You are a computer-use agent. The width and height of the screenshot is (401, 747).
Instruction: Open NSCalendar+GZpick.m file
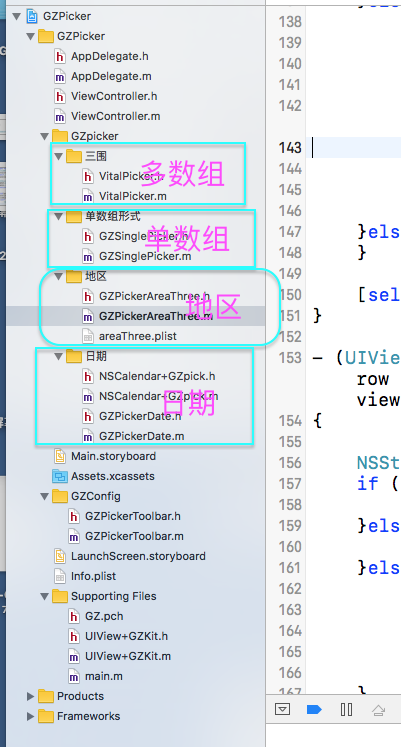coord(159,396)
